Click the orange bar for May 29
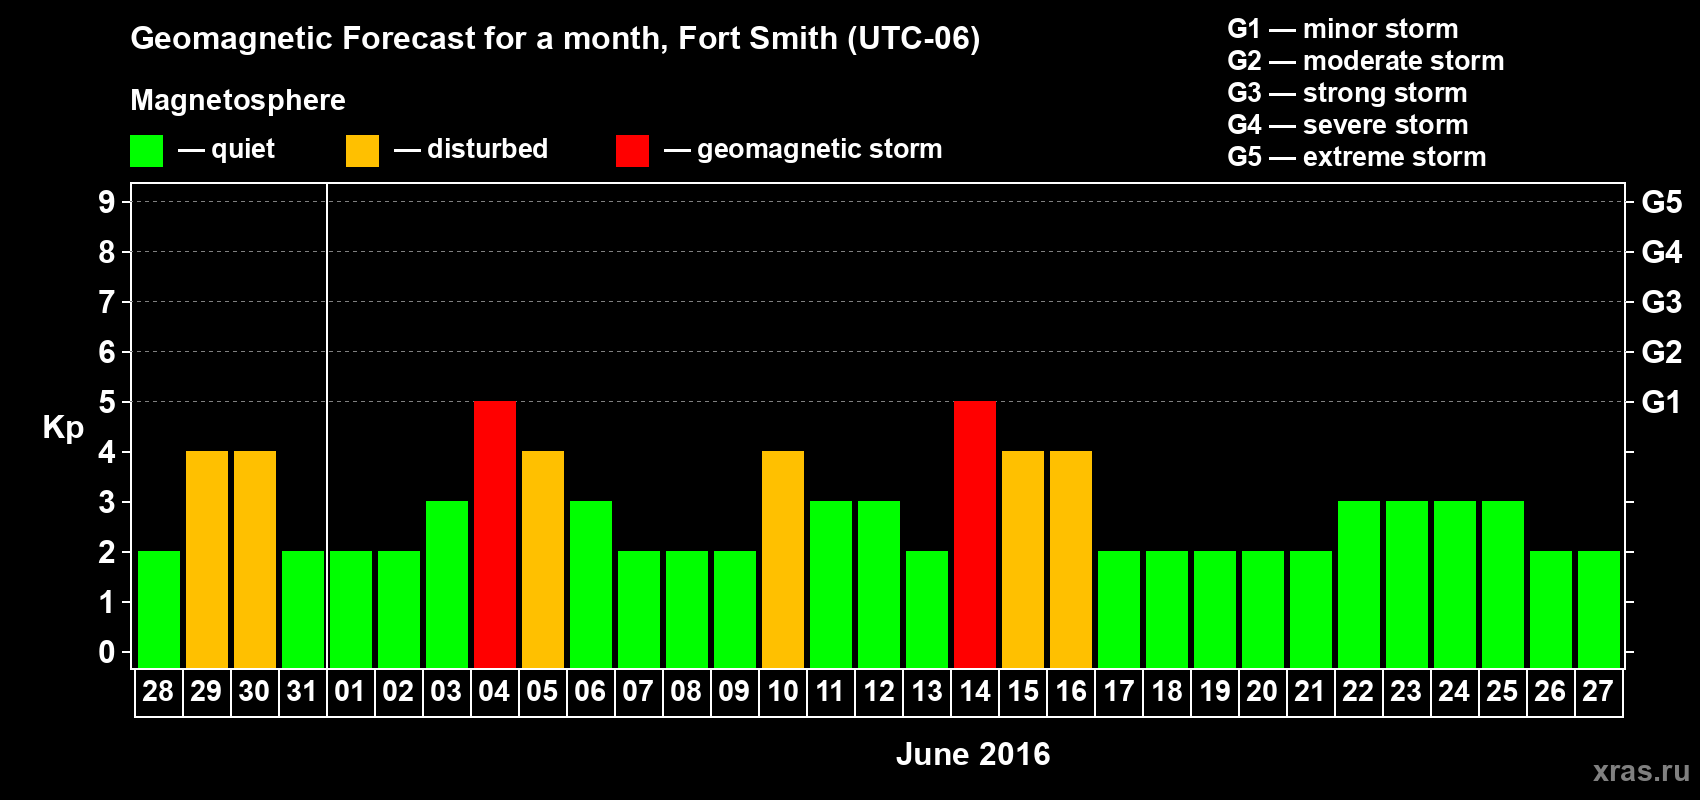 point(207,559)
